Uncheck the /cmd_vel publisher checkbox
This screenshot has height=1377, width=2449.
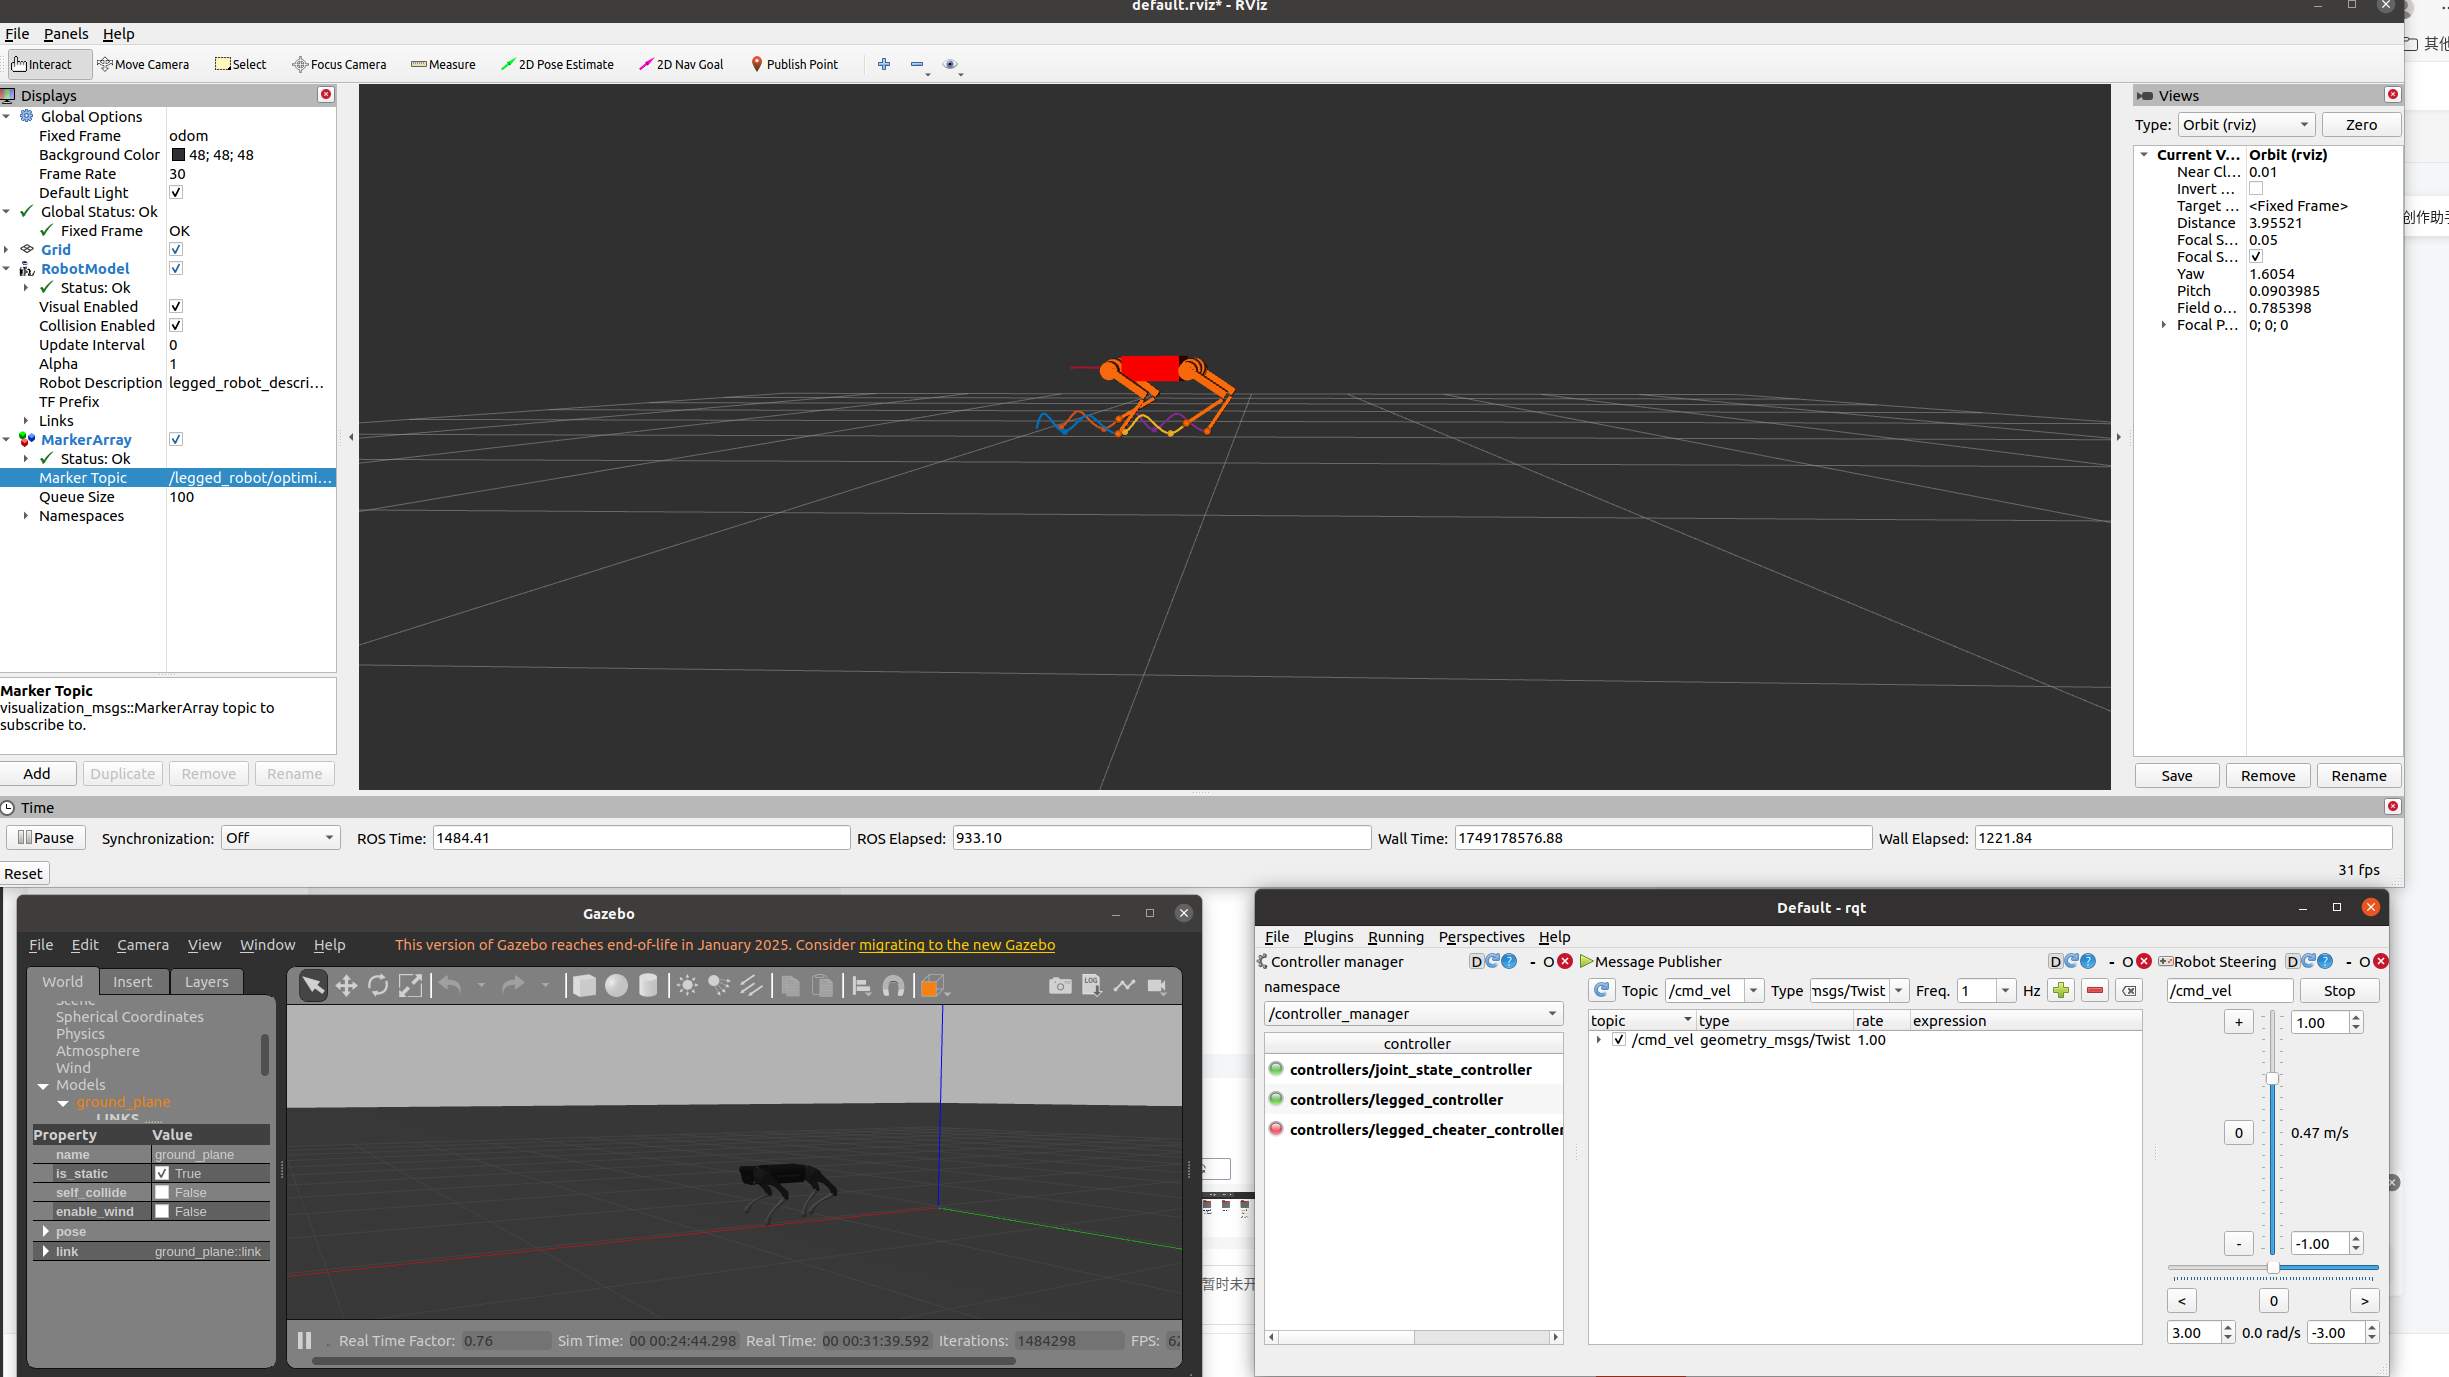pyautogui.click(x=1619, y=1040)
